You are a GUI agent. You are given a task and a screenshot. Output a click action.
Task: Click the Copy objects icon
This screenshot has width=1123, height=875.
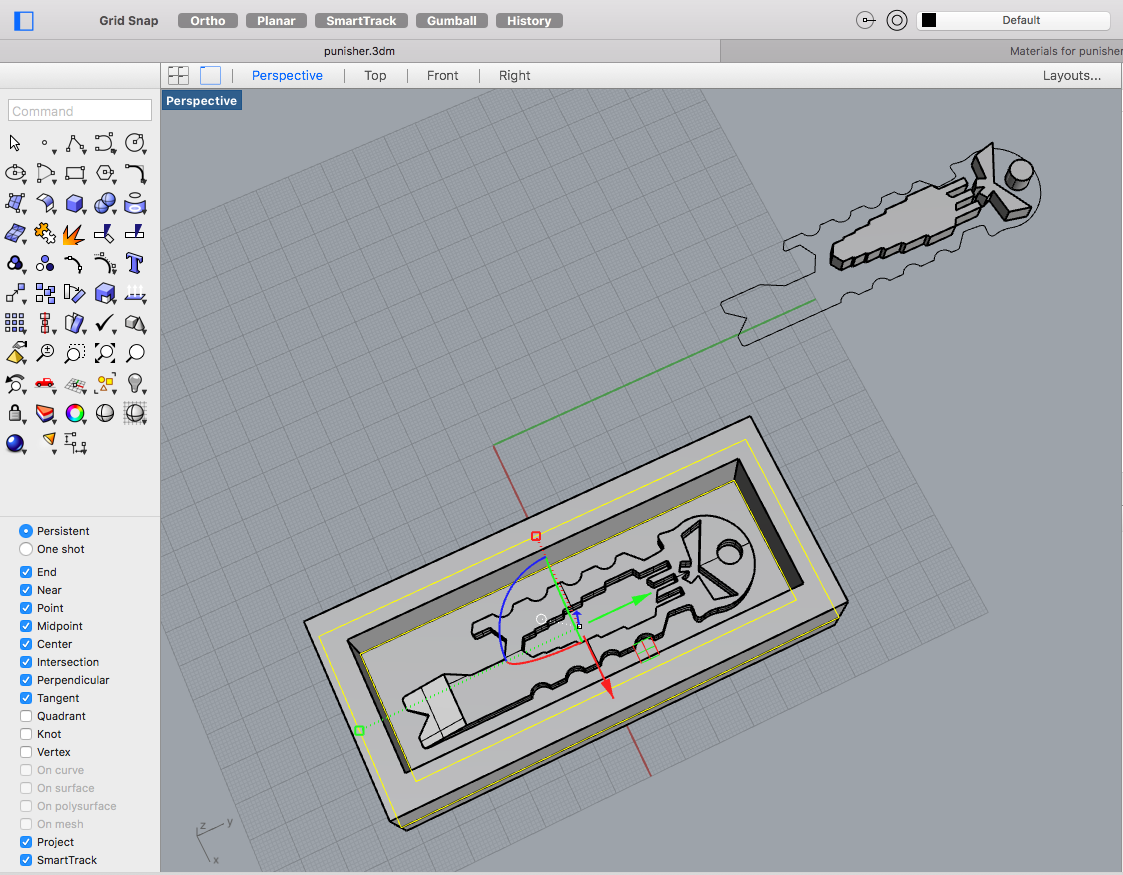point(45,294)
